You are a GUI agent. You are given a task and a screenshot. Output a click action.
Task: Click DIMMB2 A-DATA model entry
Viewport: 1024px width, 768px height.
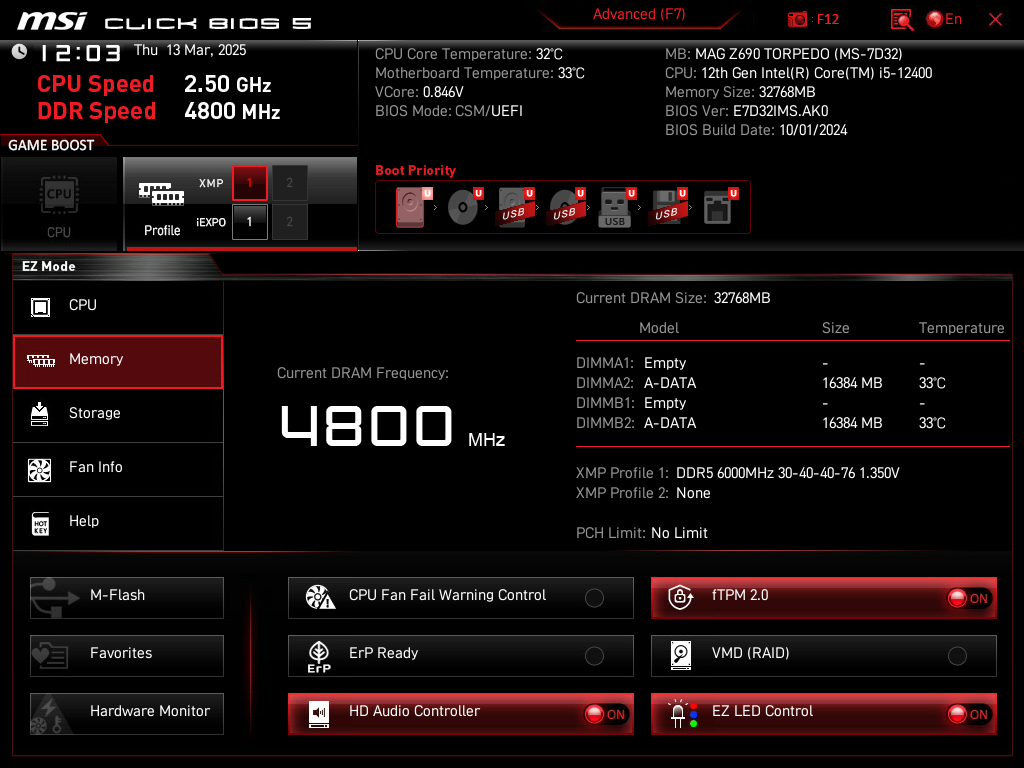click(669, 423)
